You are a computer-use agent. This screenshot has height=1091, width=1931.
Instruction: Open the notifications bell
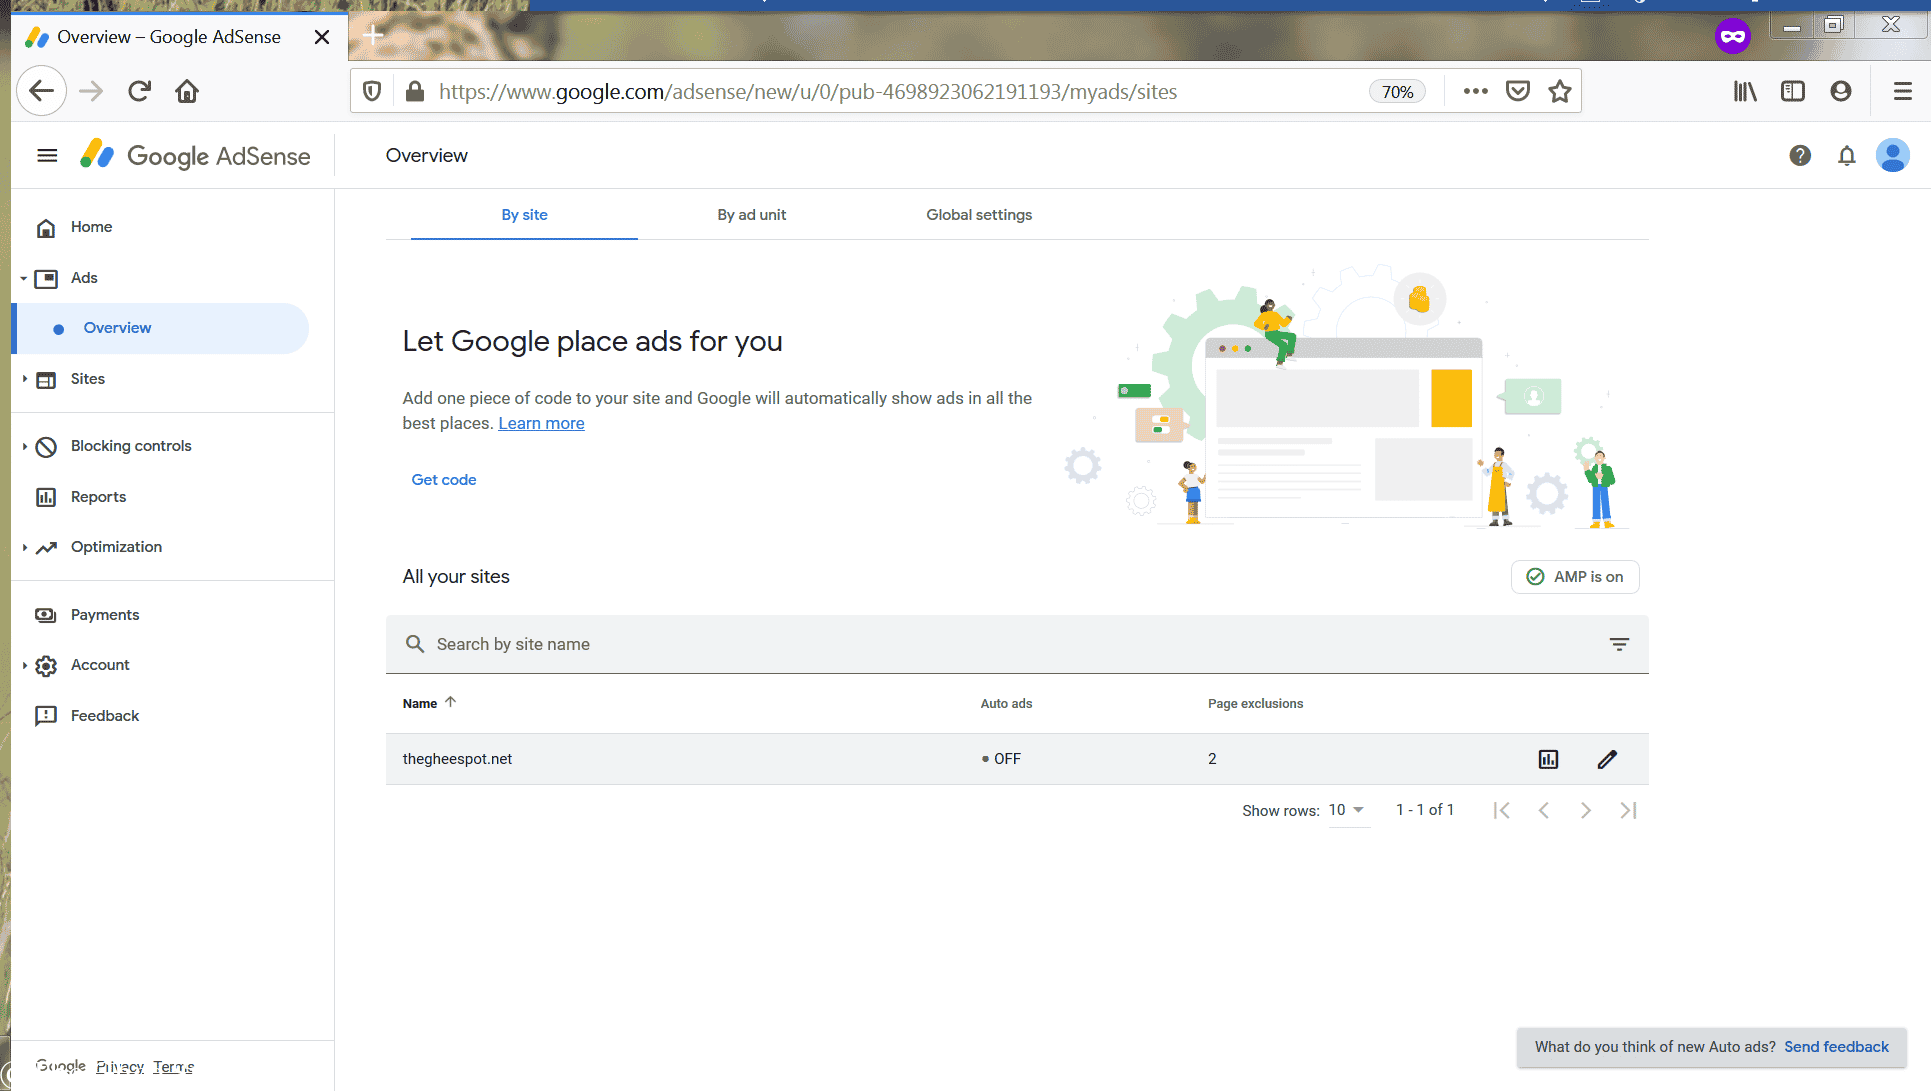pos(1847,155)
